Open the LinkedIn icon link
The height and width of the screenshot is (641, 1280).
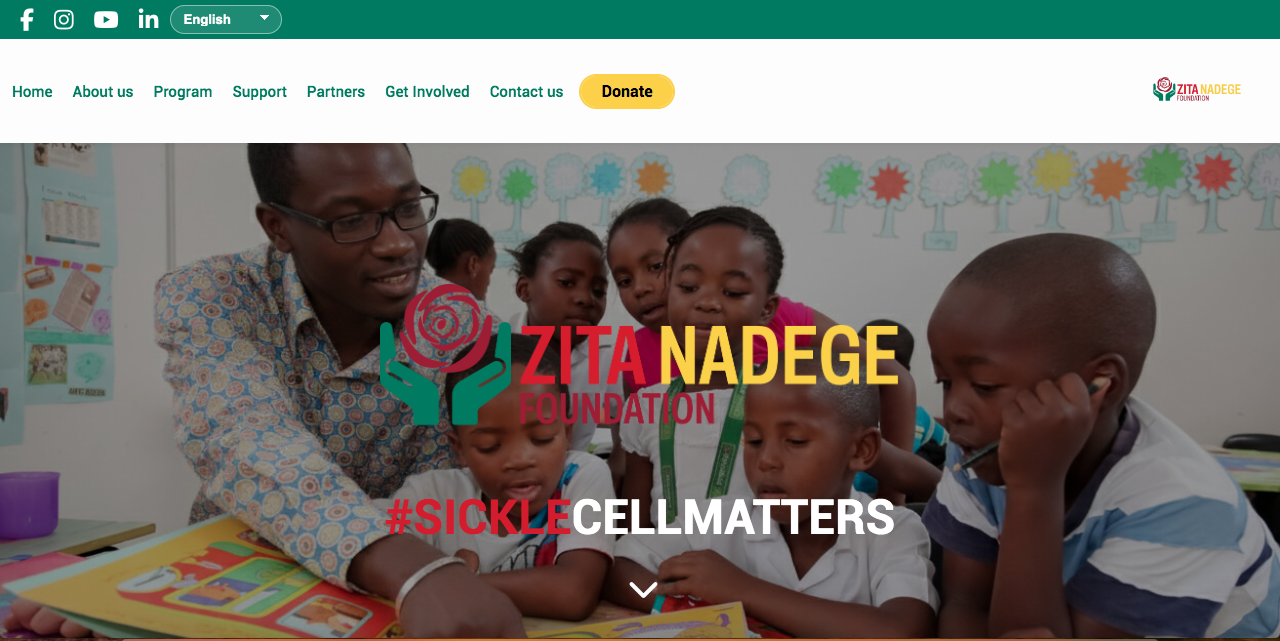[x=148, y=19]
